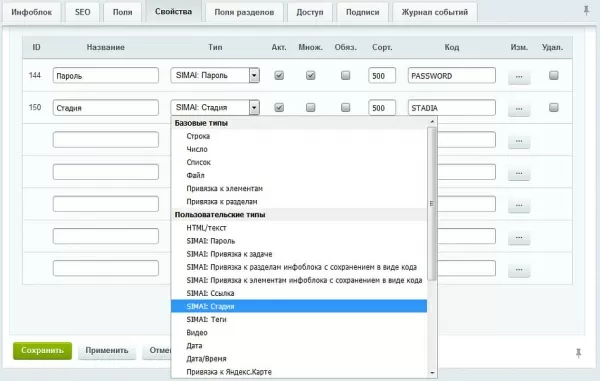Click dropdown list scroll up arrow

tap(432, 122)
